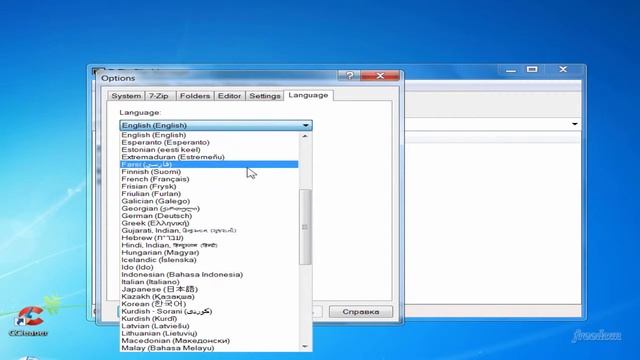The width and height of the screenshot is (640, 360).
Task: Select the Hebrew entry
Action: tap(209, 238)
